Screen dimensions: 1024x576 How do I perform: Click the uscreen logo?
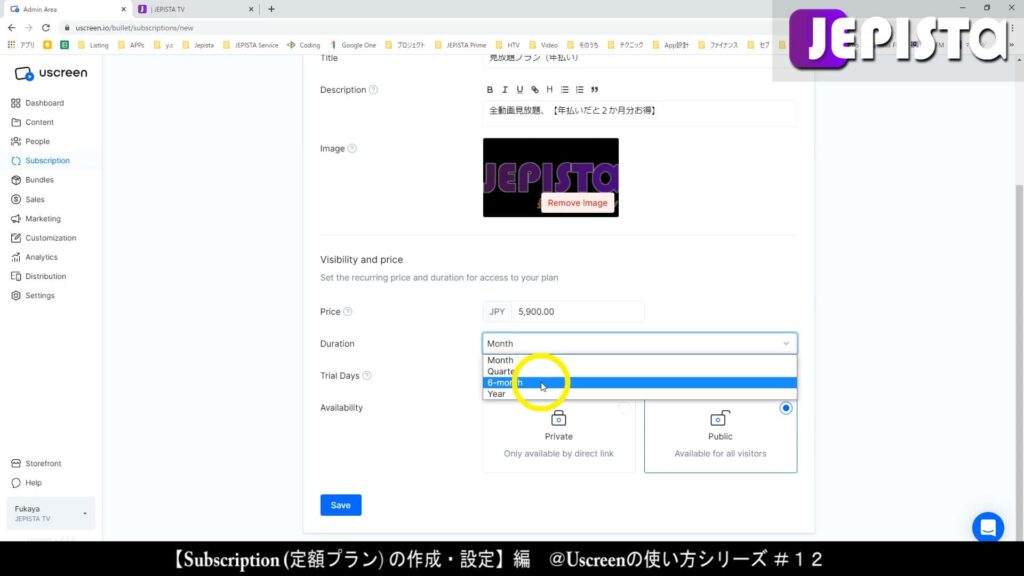tap(50, 73)
